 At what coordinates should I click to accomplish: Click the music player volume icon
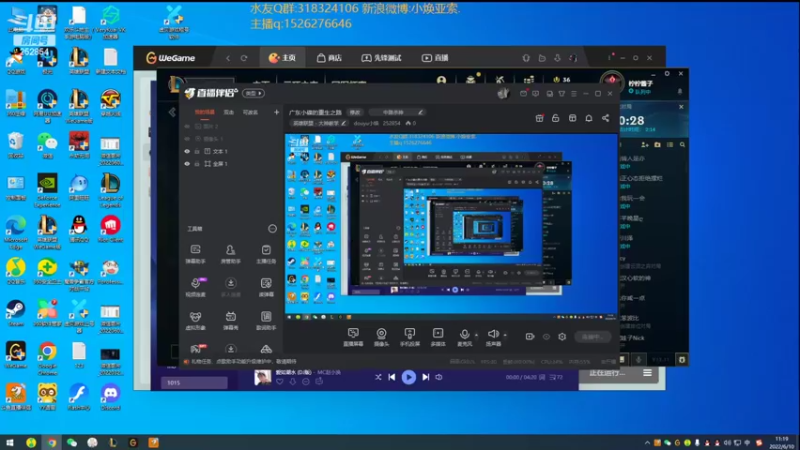pyautogui.click(x=439, y=377)
